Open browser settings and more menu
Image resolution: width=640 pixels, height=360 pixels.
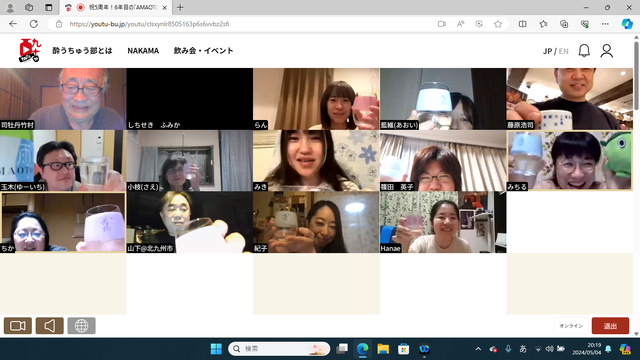pos(605,24)
